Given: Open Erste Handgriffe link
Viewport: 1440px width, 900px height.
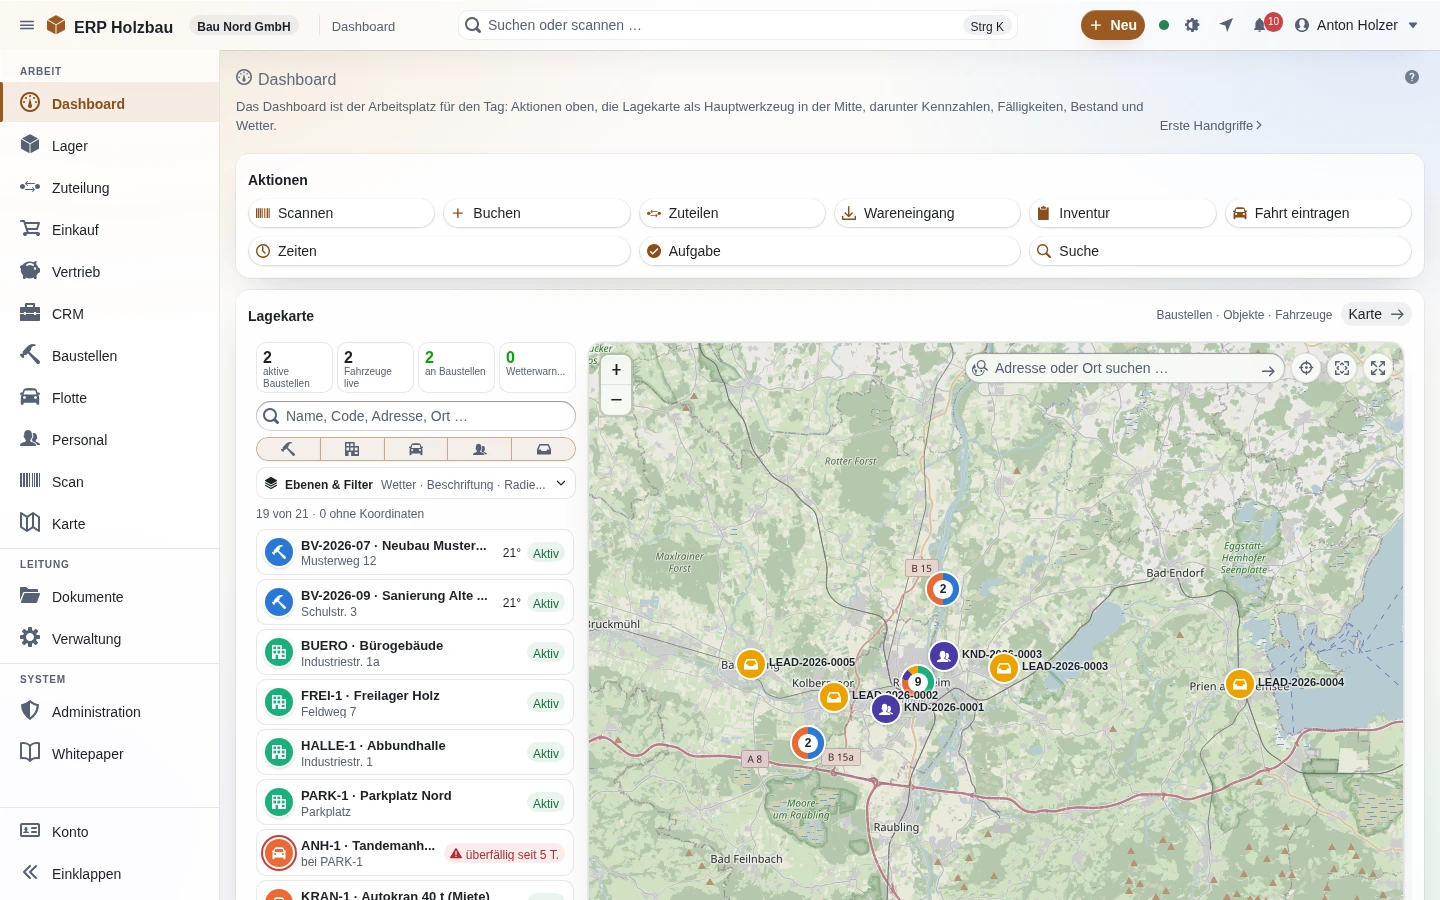Looking at the screenshot, I should (x=1211, y=126).
